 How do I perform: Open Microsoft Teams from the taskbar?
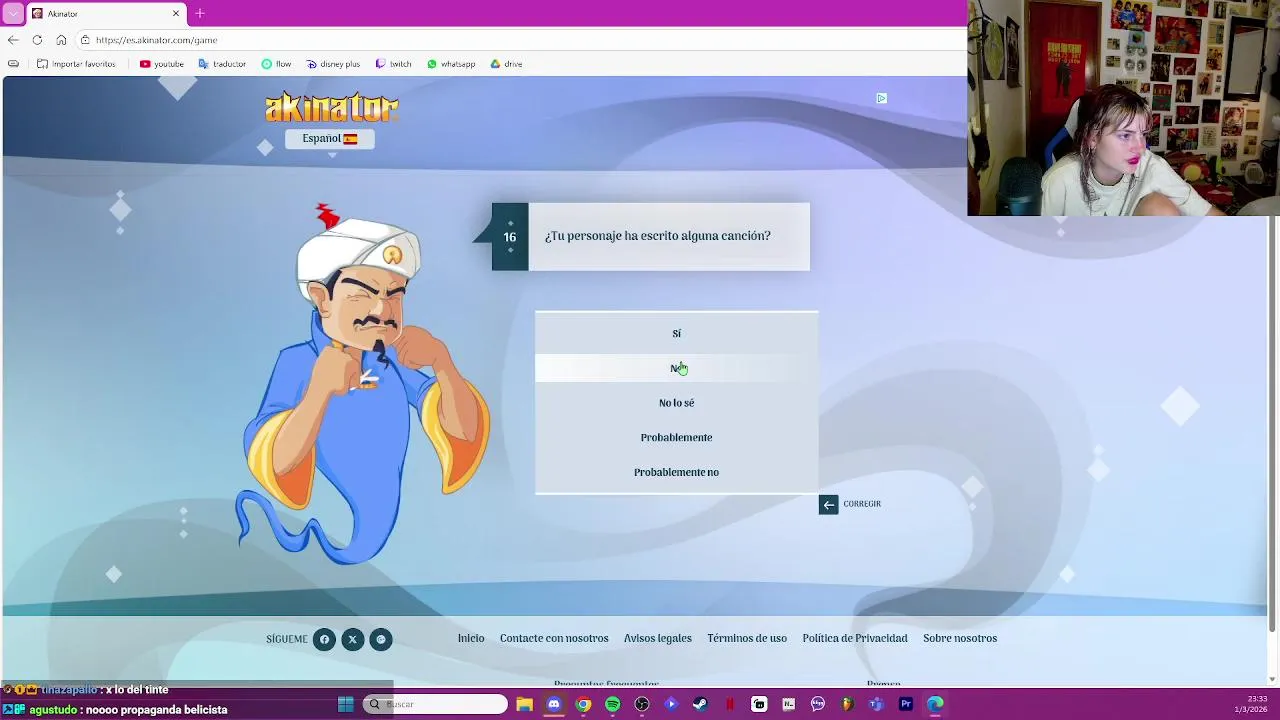tap(876, 704)
